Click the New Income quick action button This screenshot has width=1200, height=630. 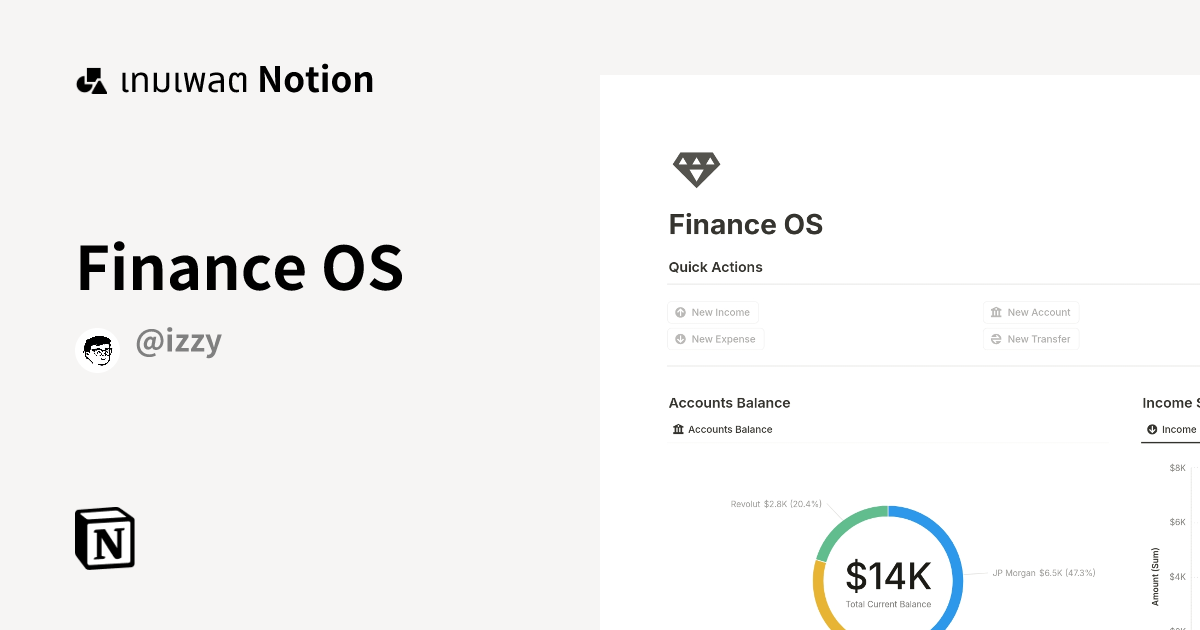pyautogui.click(x=713, y=312)
